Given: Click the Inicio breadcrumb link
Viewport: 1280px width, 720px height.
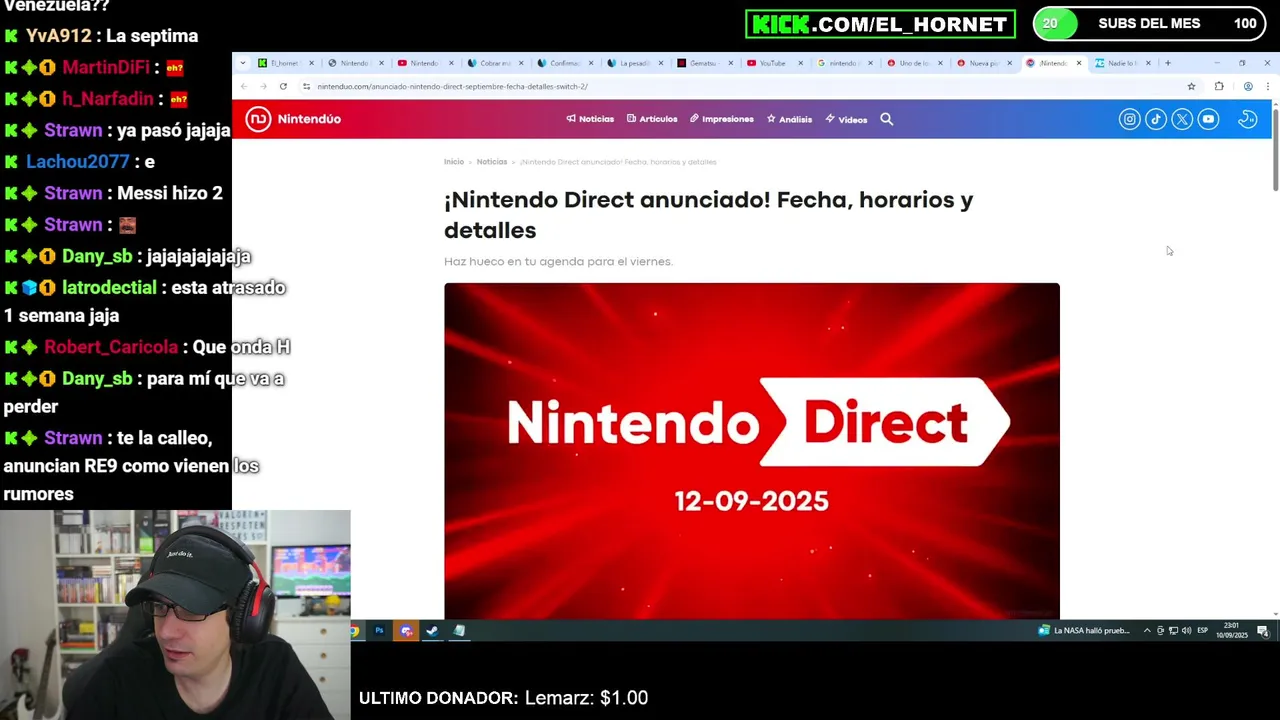Looking at the screenshot, I should 454,162.
